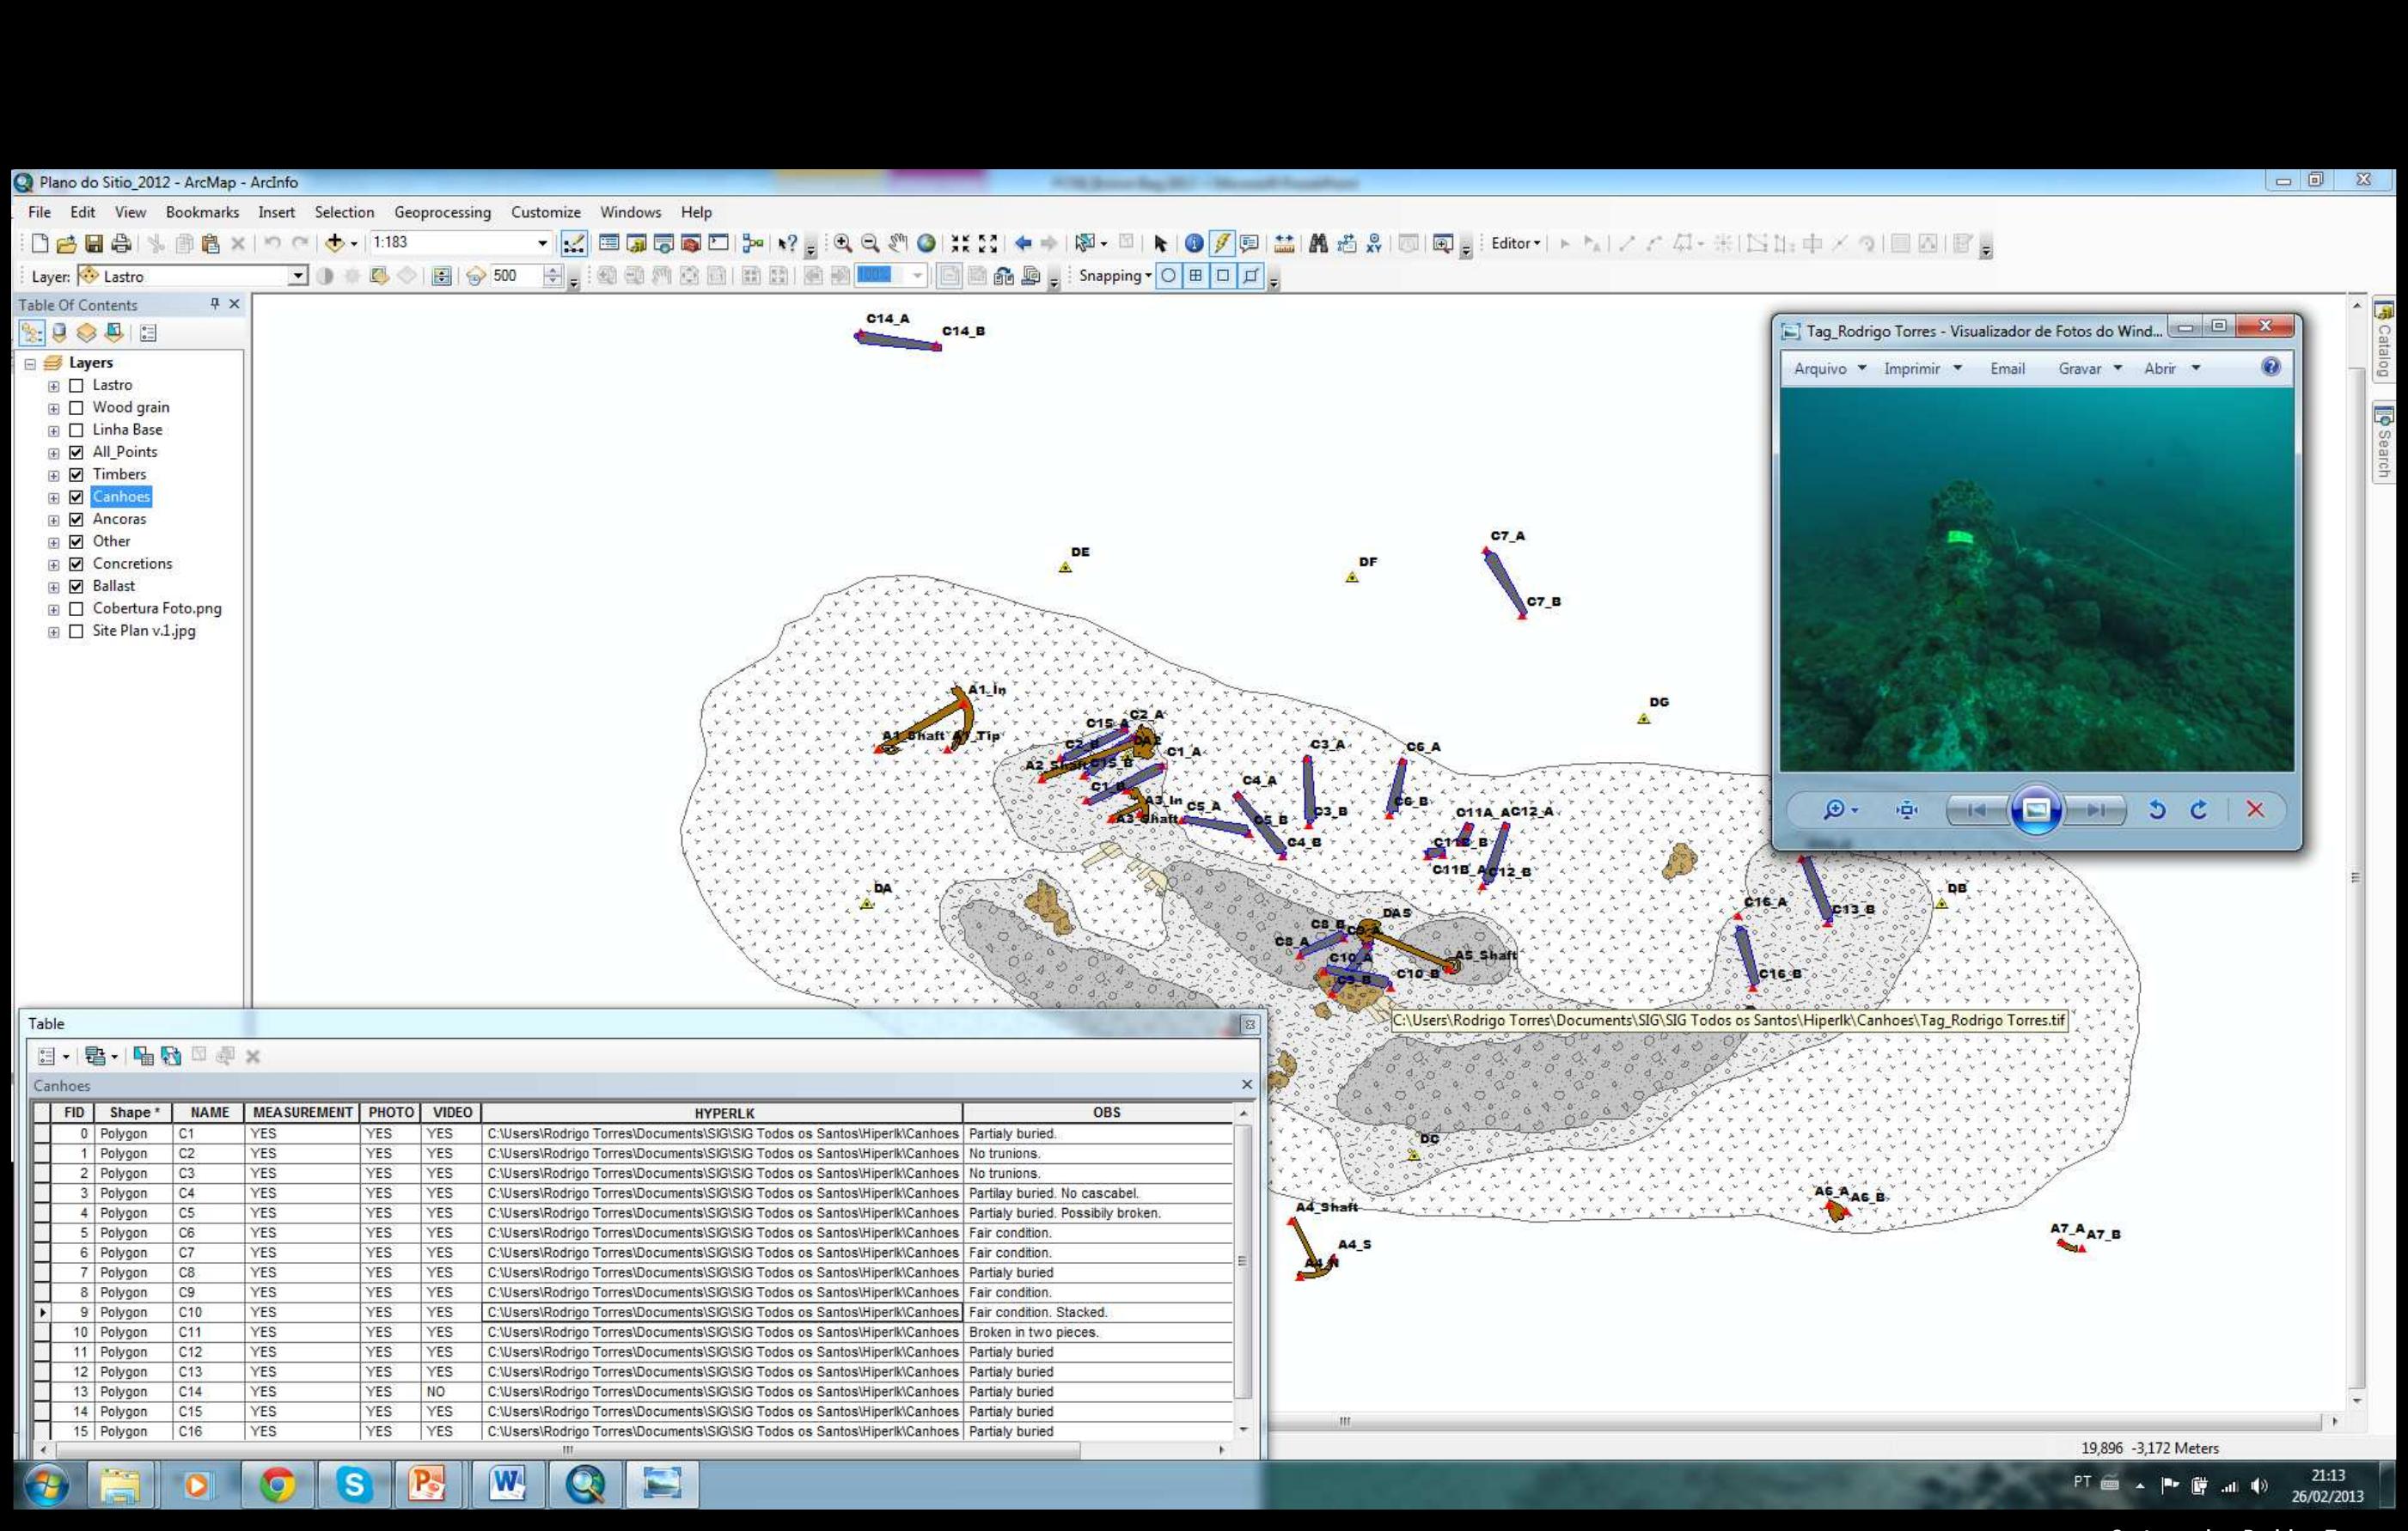Click the Pan hand tool
2408x1531 pixels.
tap(898, 243)
